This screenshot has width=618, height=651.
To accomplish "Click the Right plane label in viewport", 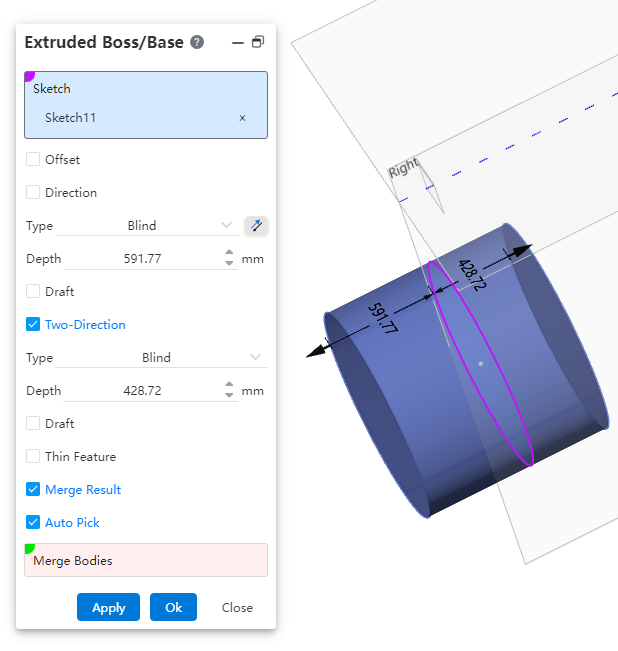I will click(403, 167).
